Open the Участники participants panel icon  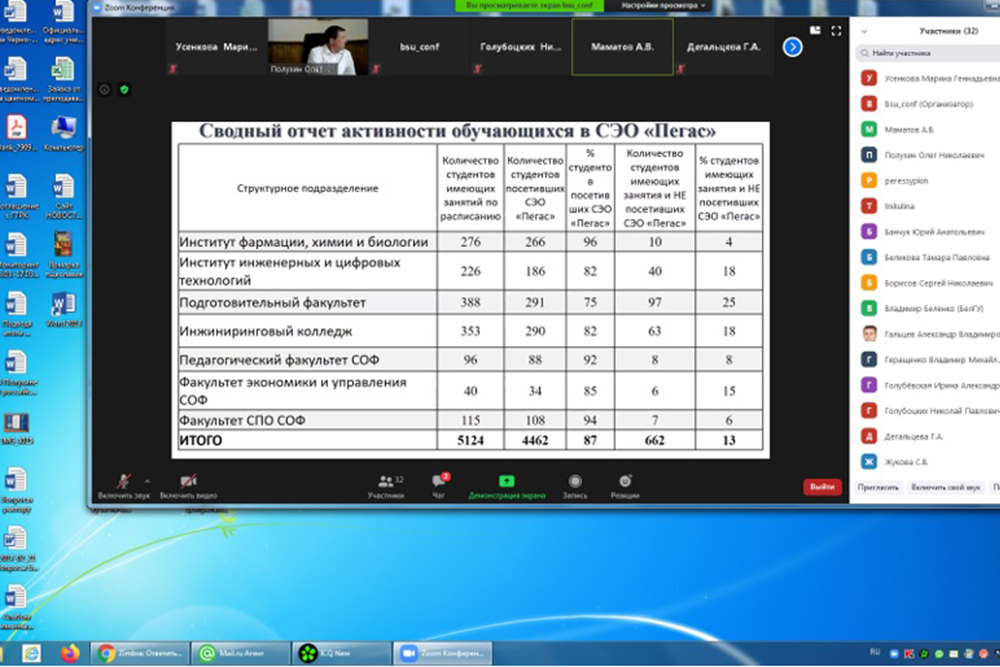[x=385, y=482]
